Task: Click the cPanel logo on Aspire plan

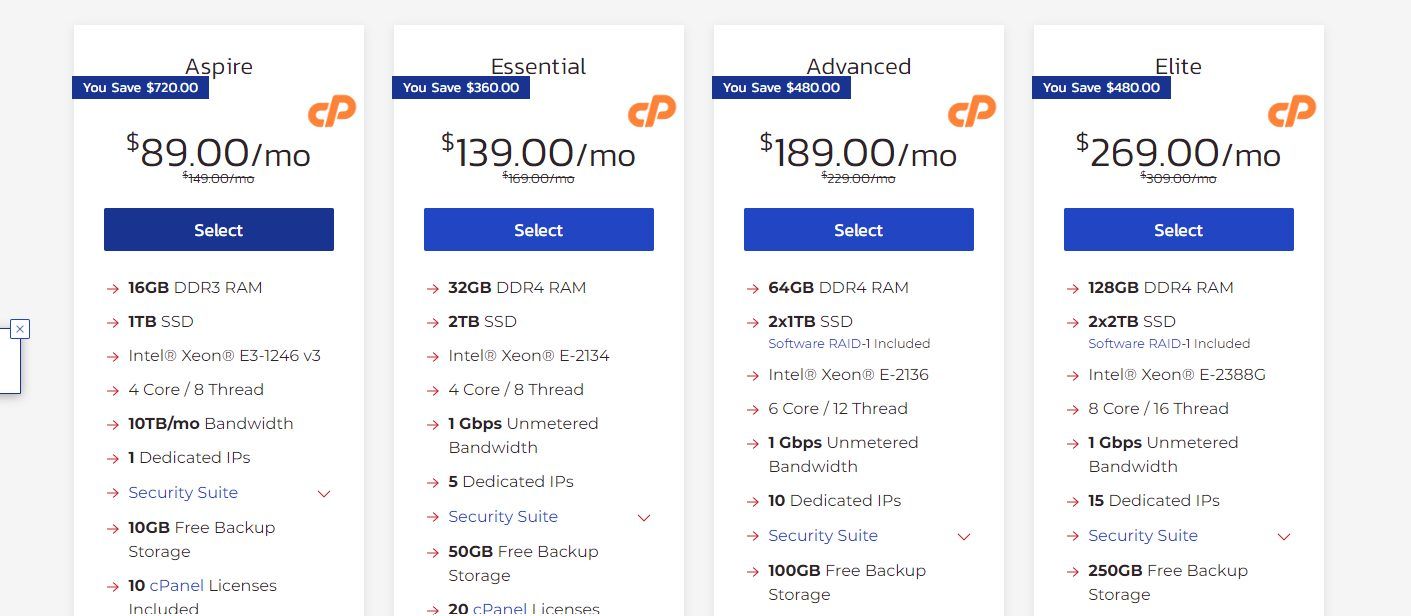Action: (332, 111)
